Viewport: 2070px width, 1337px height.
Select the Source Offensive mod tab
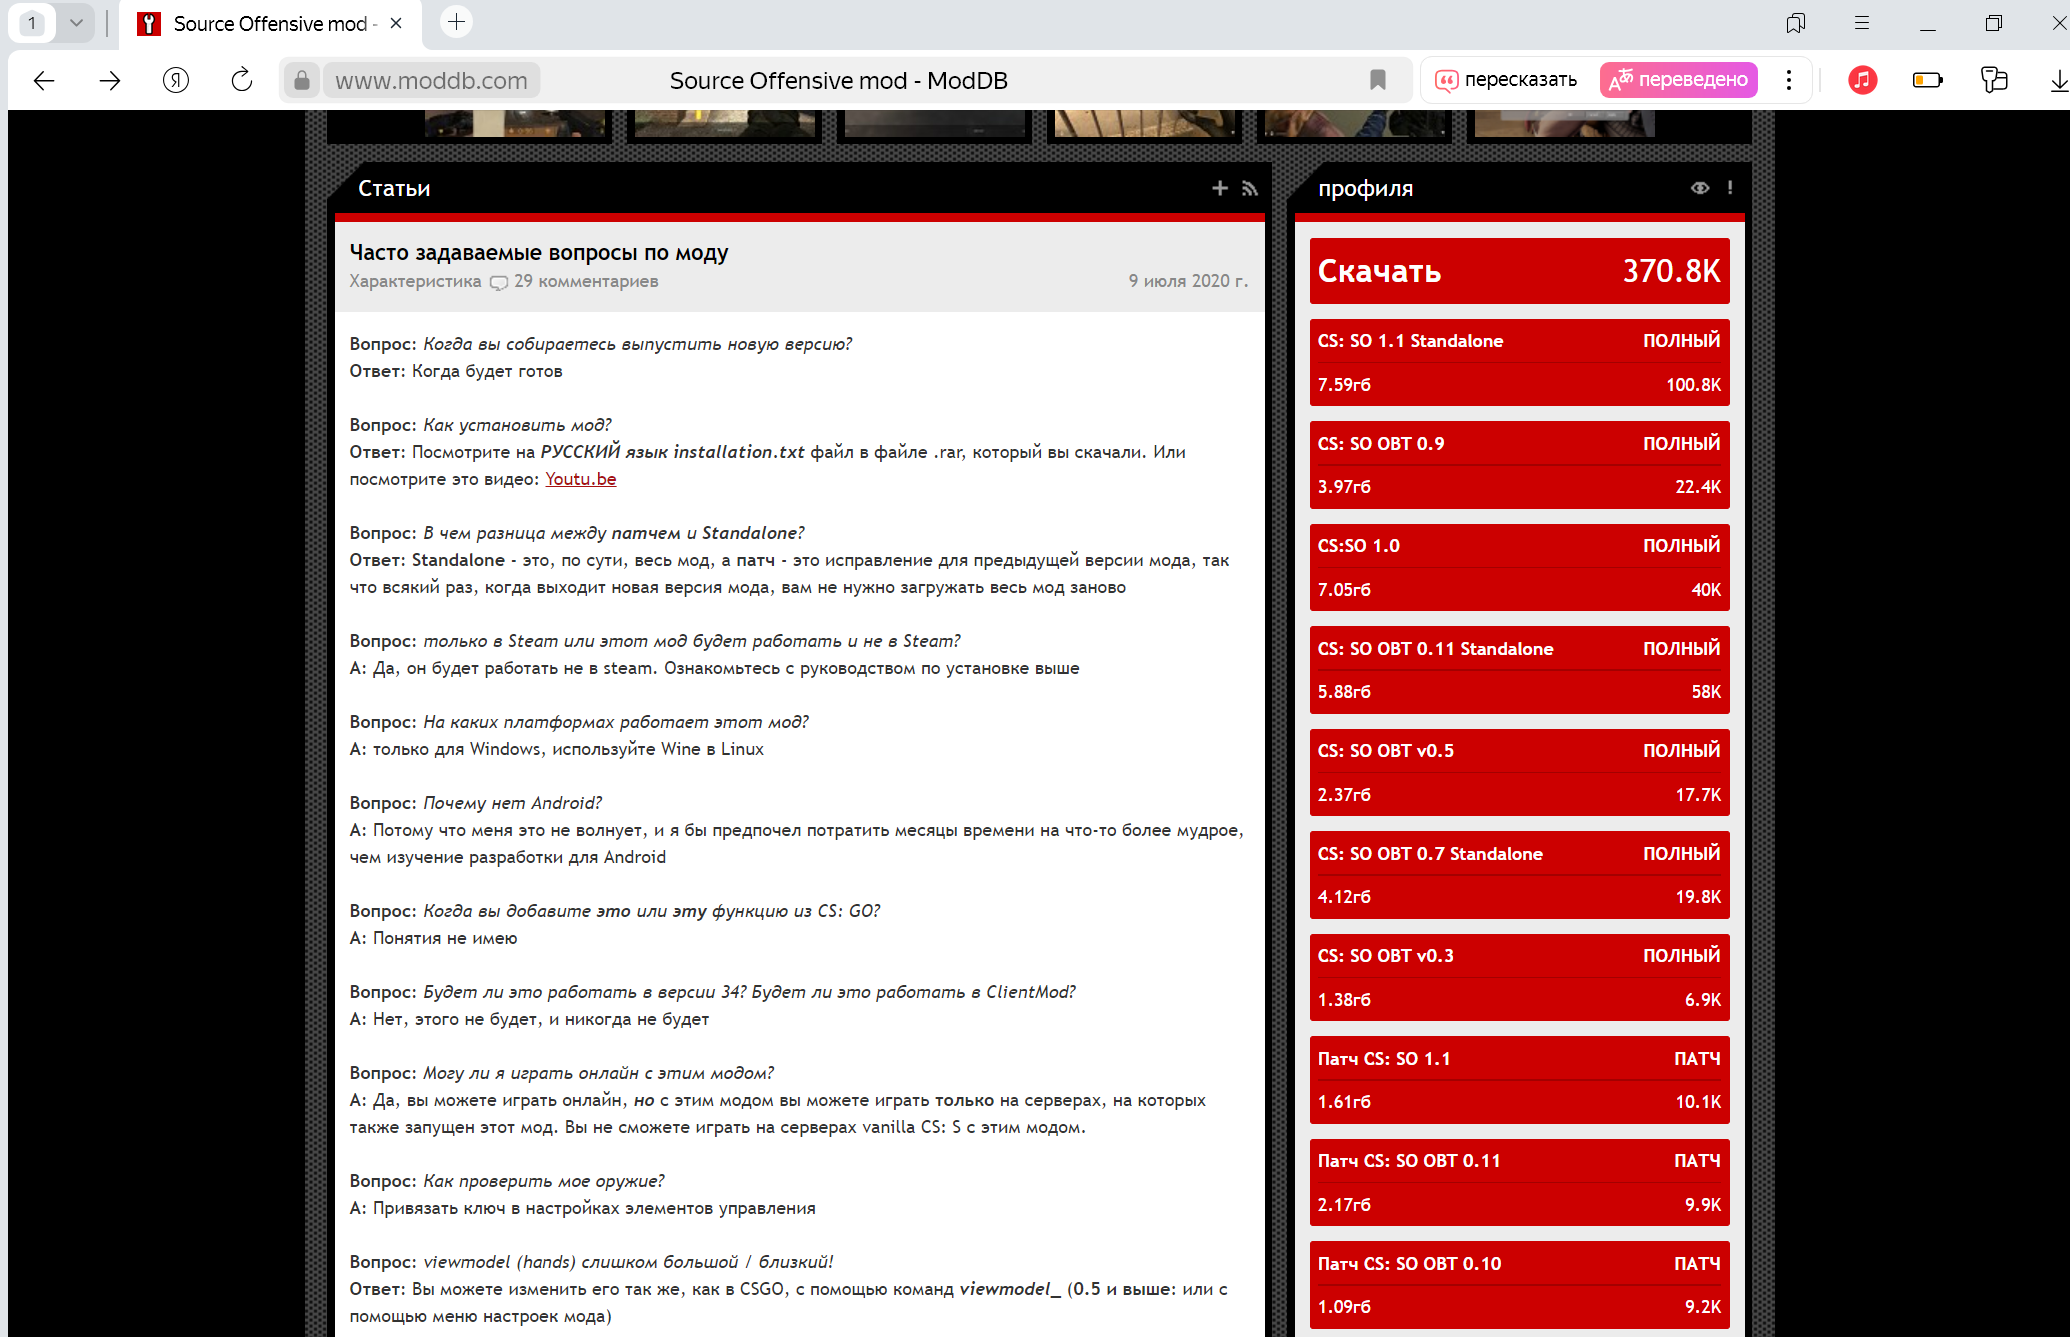pyautogui.click(x=271, y=24)
